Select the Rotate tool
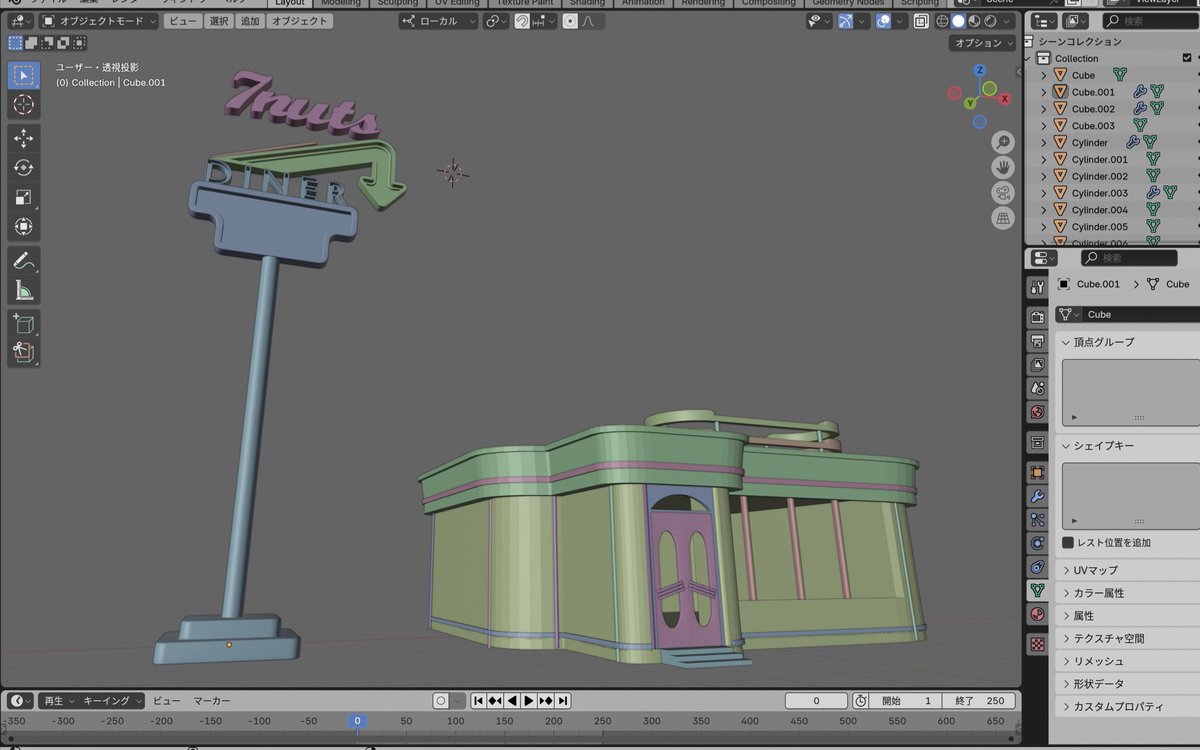The height and width of the screenshot is (750, 1200). coord(24,168)
